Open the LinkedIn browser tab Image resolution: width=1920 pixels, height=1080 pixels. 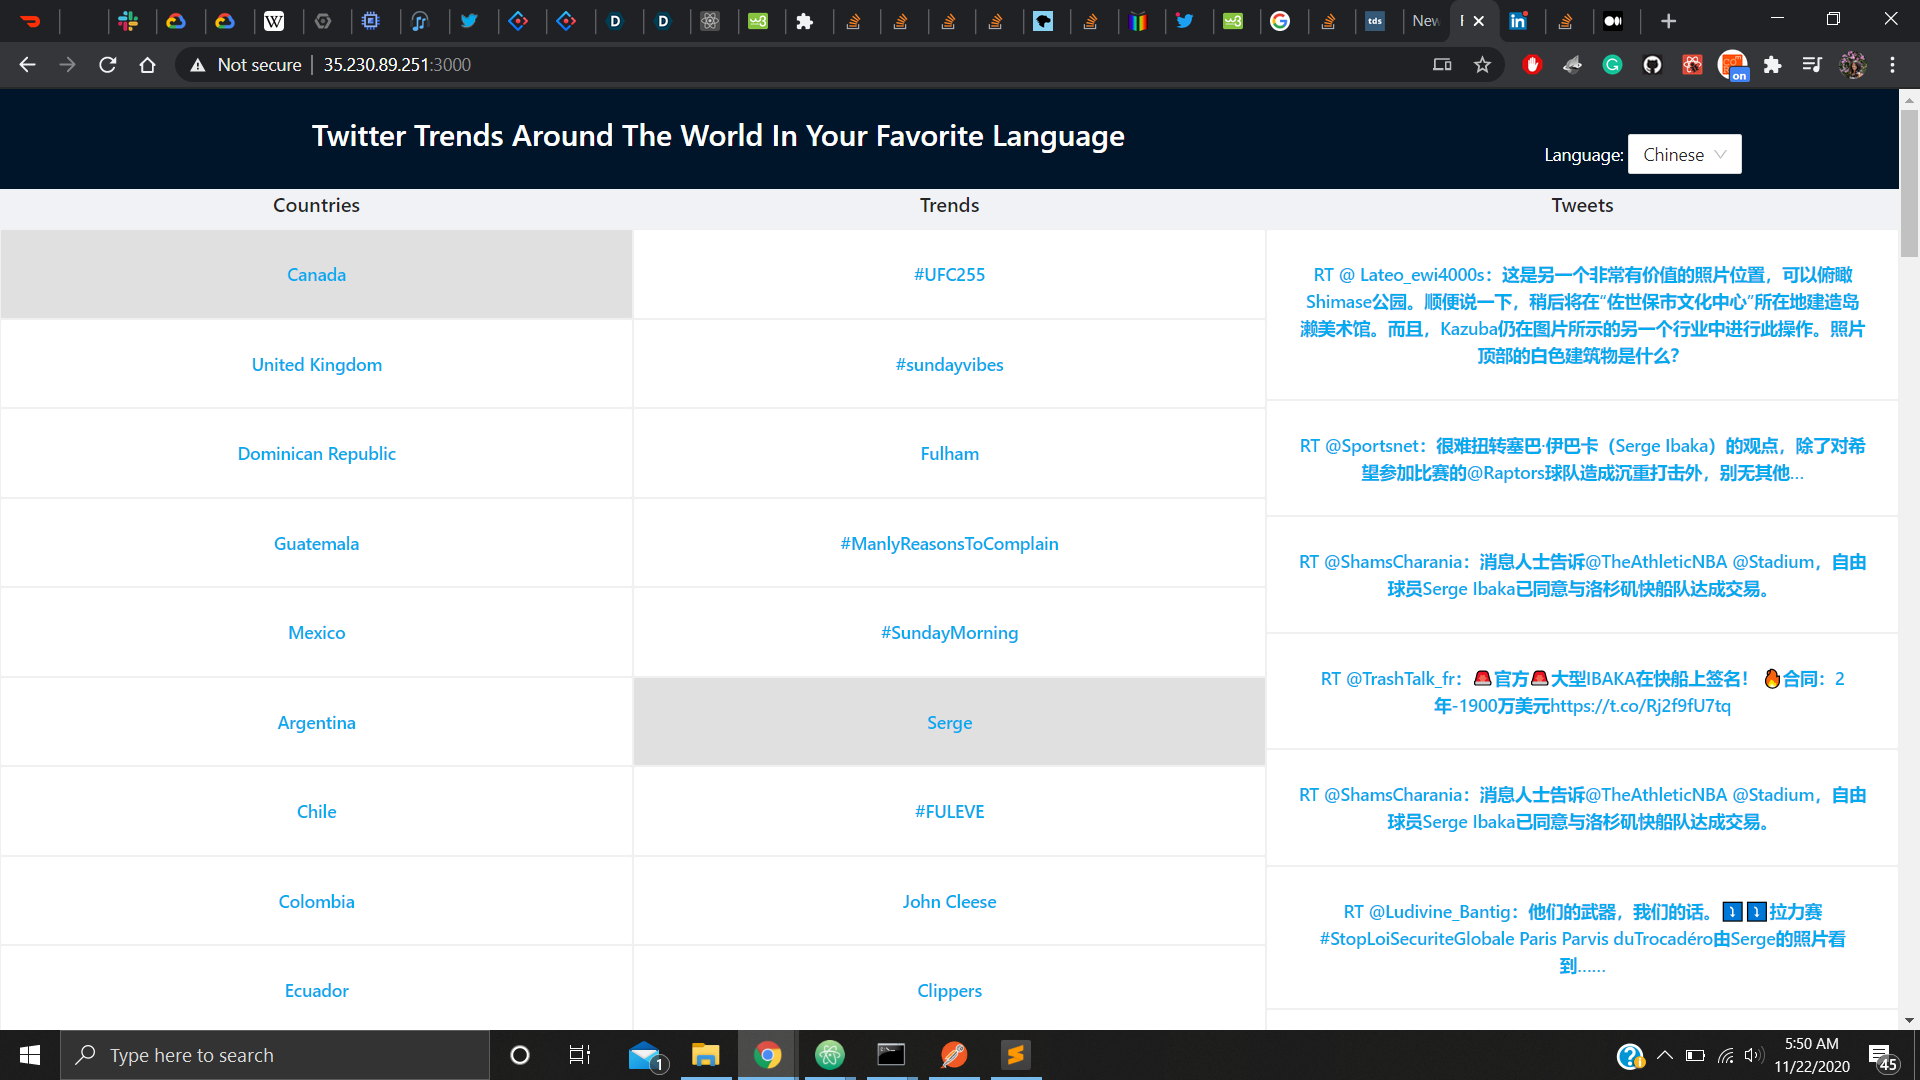coord(1518,21)
